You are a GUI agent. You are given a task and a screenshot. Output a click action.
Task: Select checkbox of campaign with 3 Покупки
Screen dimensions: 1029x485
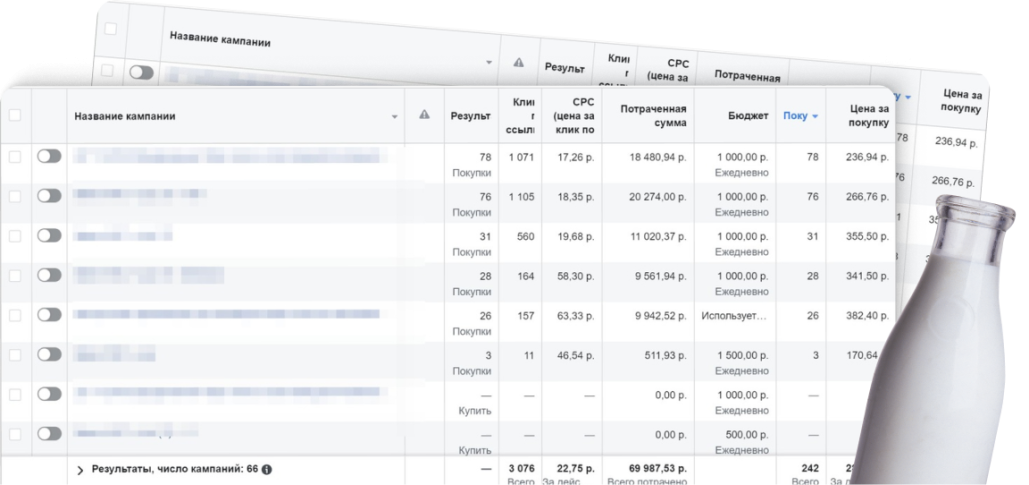click(14, 355)
